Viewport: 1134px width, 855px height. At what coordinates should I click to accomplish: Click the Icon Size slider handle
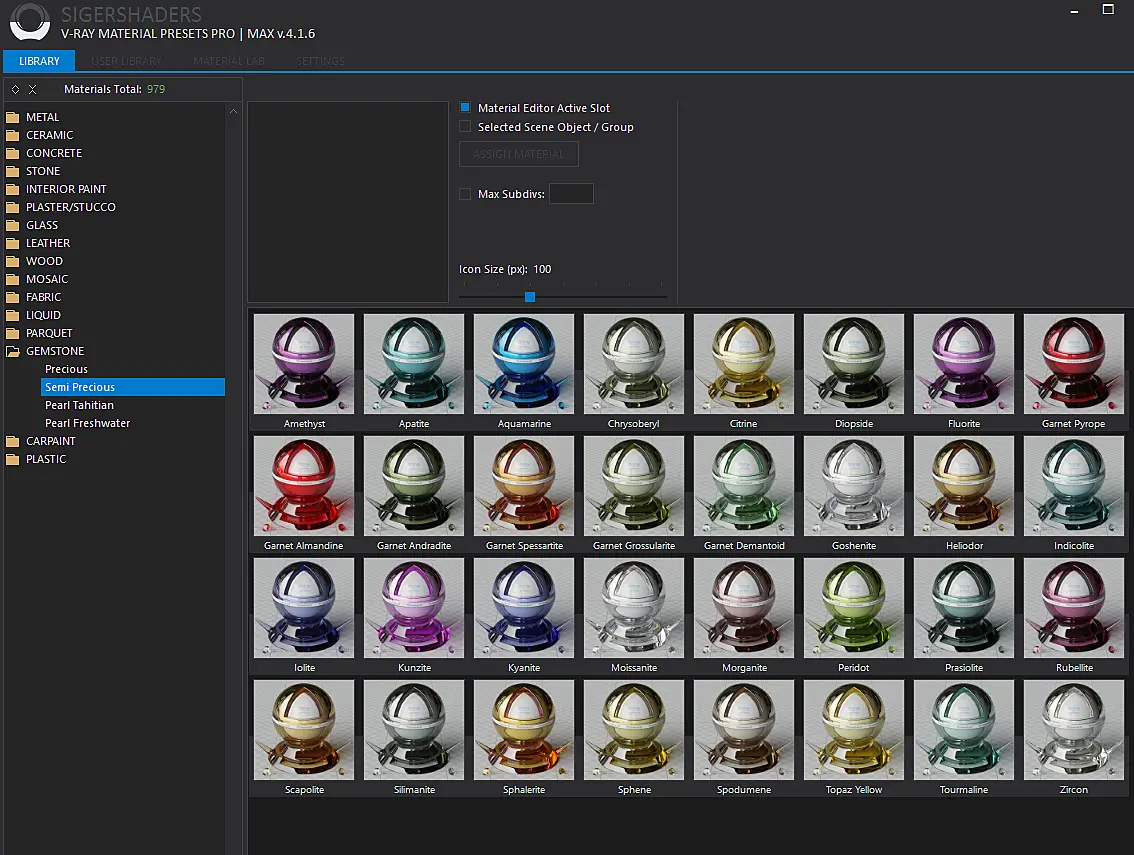(530, 297)
